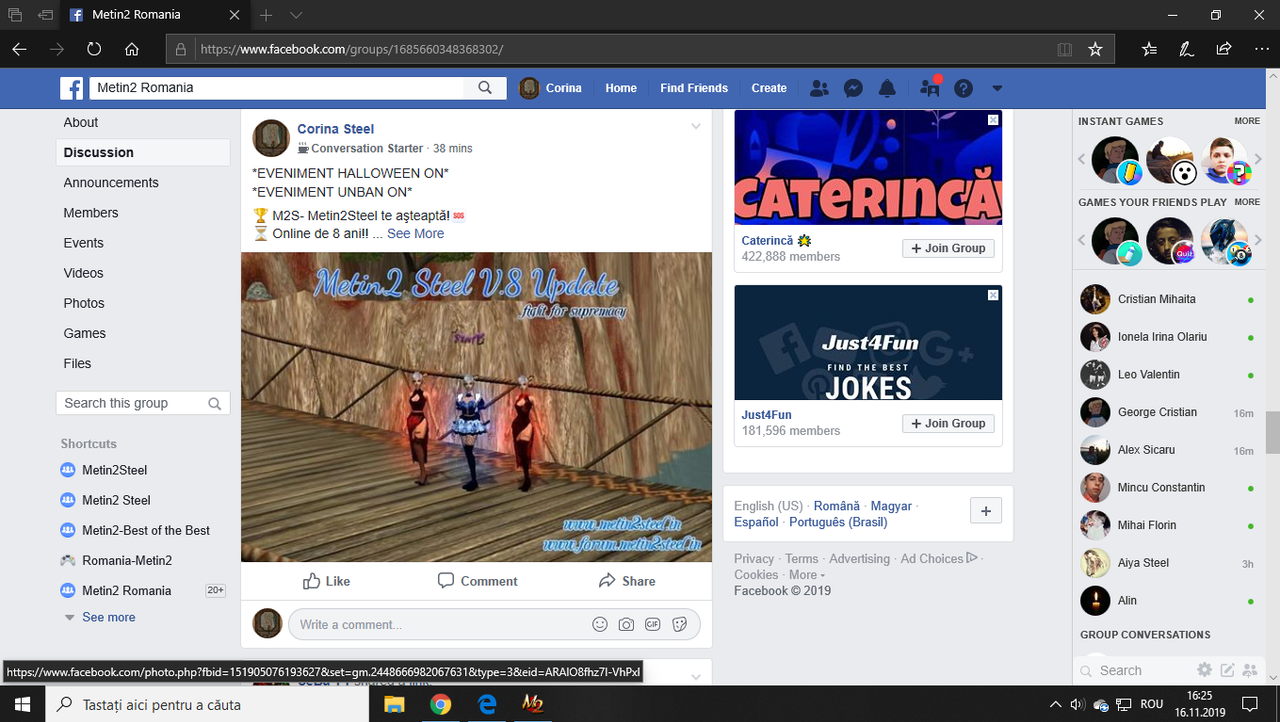1280x722 pixels.
Task: Add page to favorites with star icon
Action: point(1095,49)
